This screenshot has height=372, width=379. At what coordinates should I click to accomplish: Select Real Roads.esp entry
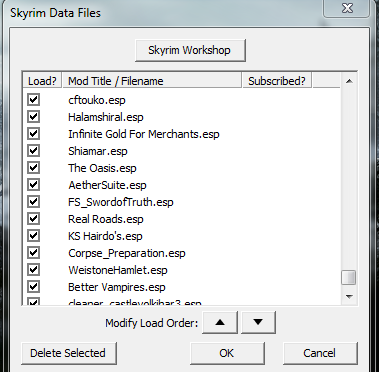pos(106,219)
